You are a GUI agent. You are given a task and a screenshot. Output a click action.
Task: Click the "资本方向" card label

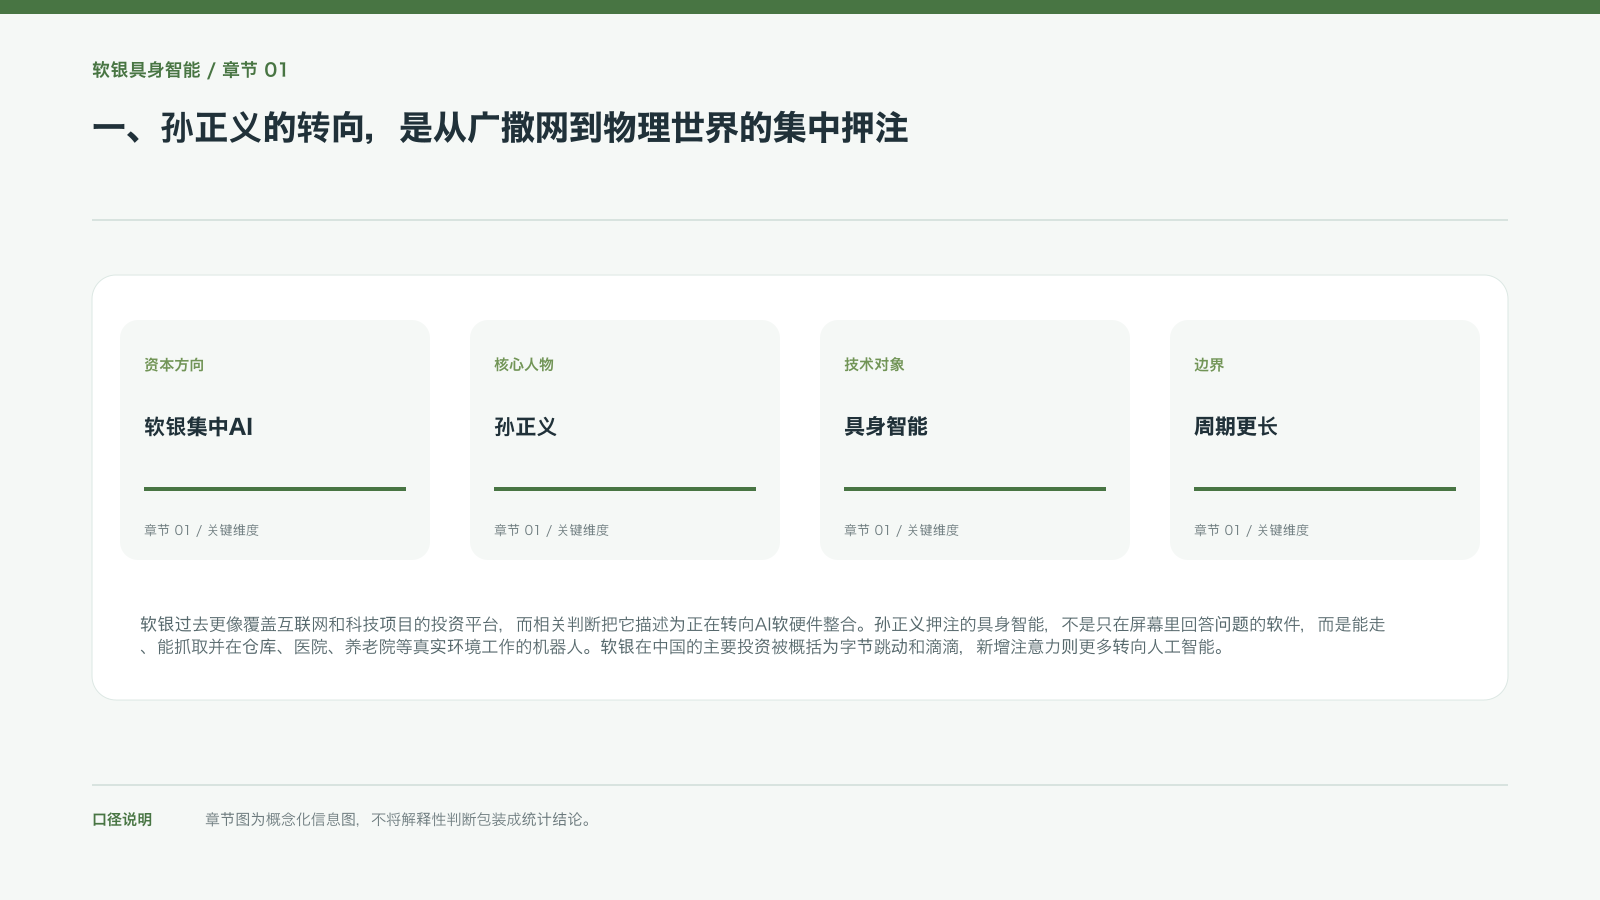[174, 365]
